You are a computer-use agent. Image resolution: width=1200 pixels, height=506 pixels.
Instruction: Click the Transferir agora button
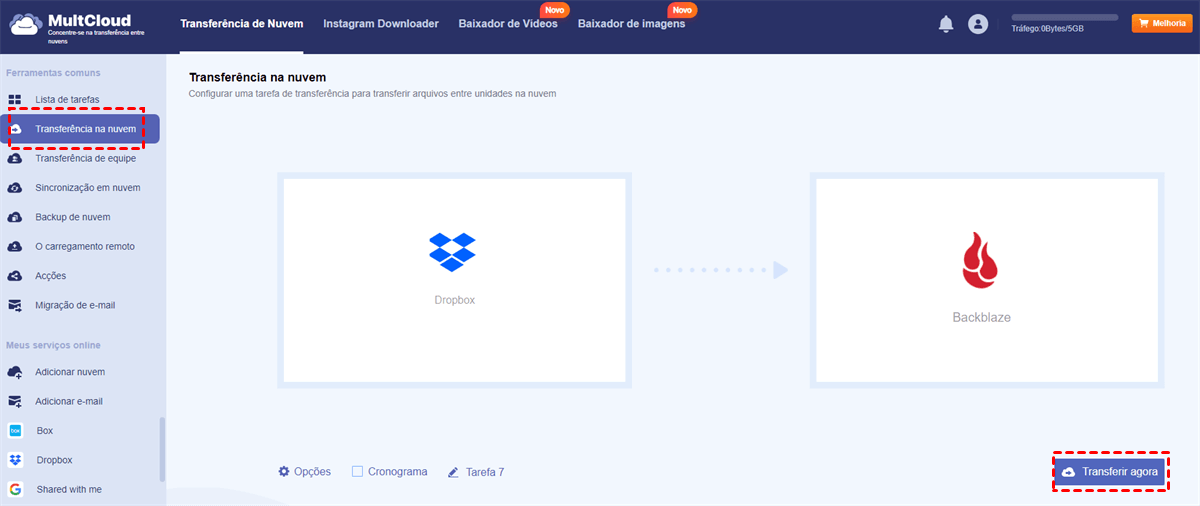tap(1110, 472)
